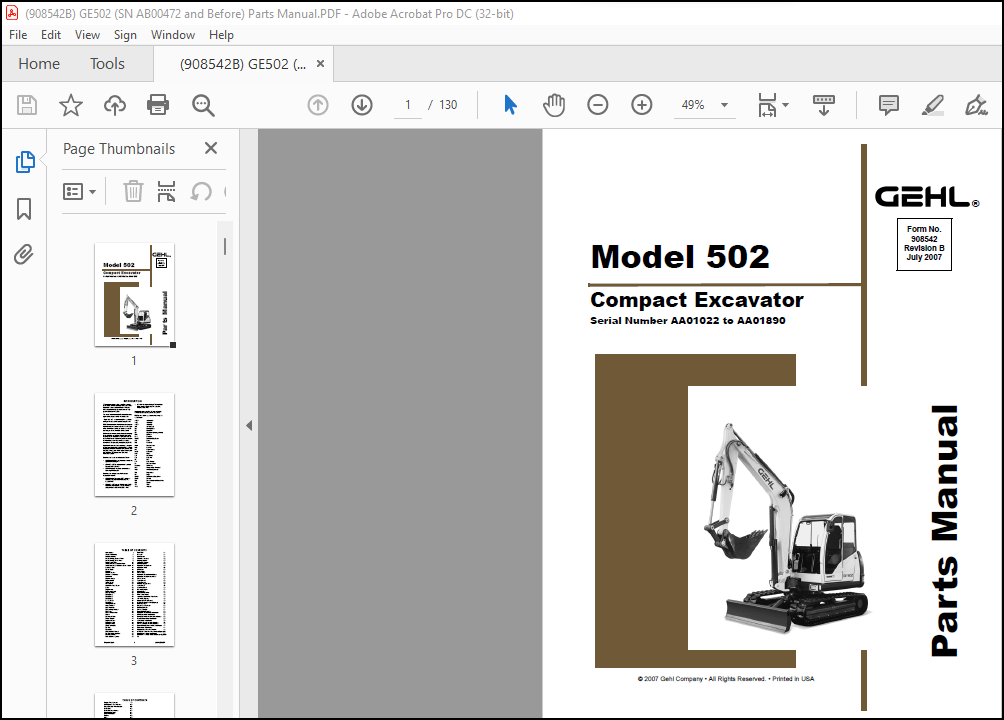Click the 2007 Gehl Company copyright line
Viewport: 1004px width, 720px height.
tap(726, 679)
